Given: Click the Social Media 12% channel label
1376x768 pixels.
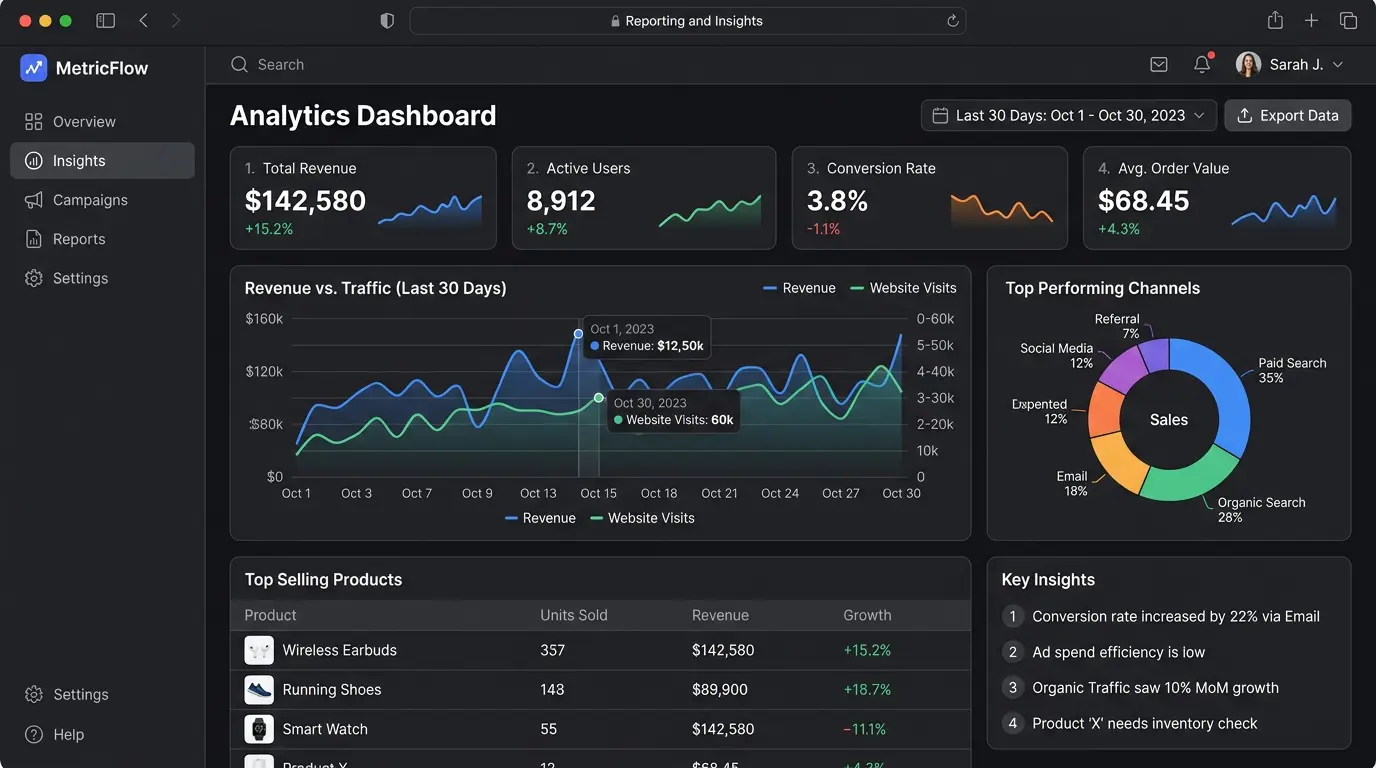Looking at the screenshot, I should tap(1057, 356).
